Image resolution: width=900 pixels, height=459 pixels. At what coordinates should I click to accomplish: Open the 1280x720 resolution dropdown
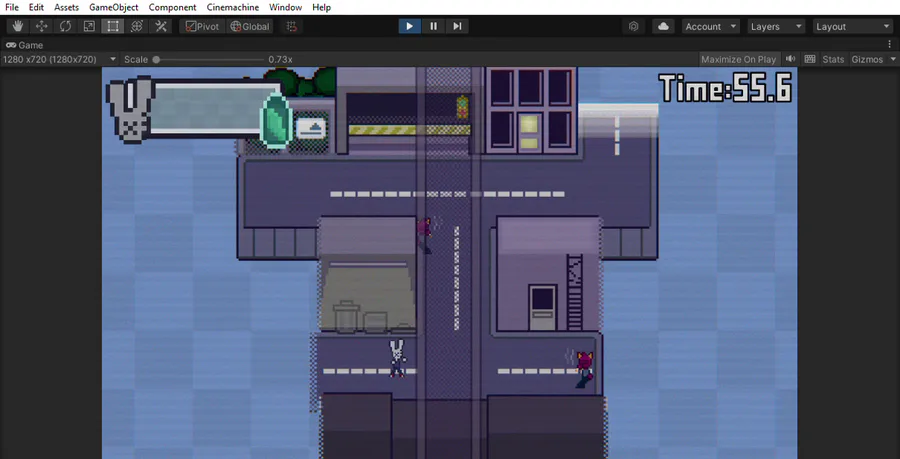(x=59, y=59)
